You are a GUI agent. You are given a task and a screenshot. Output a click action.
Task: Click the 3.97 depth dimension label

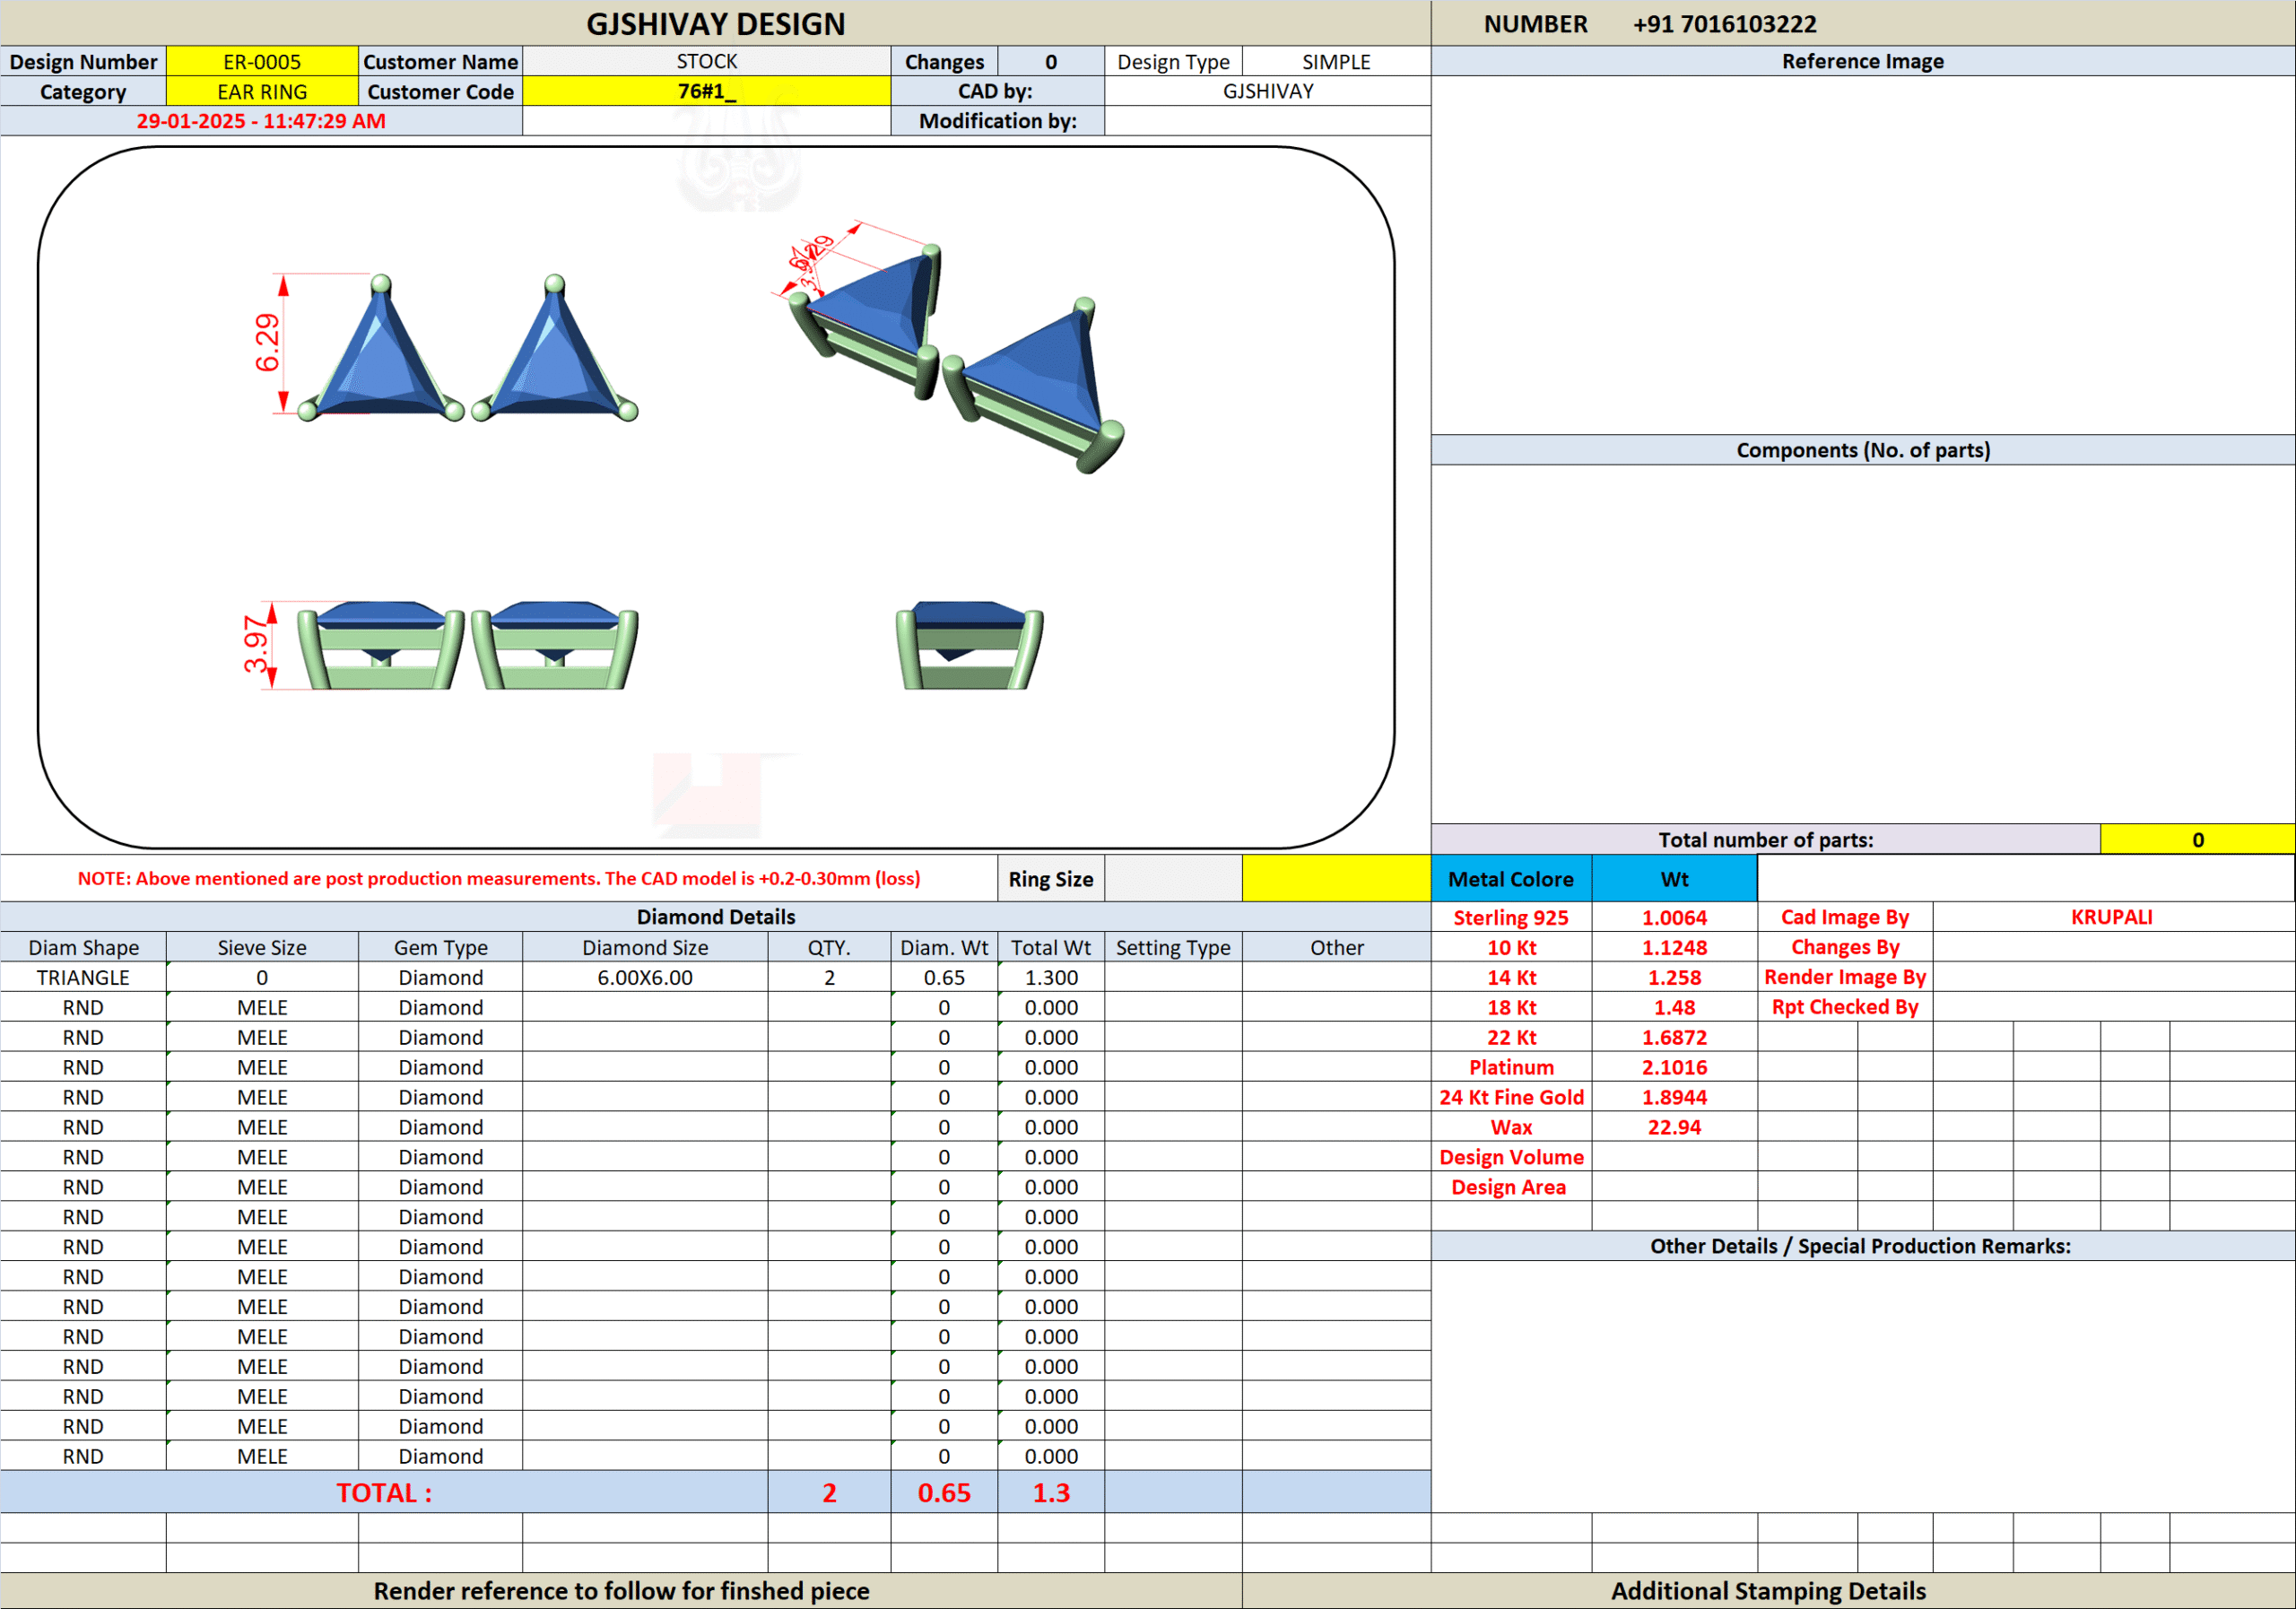click(256, 645)
